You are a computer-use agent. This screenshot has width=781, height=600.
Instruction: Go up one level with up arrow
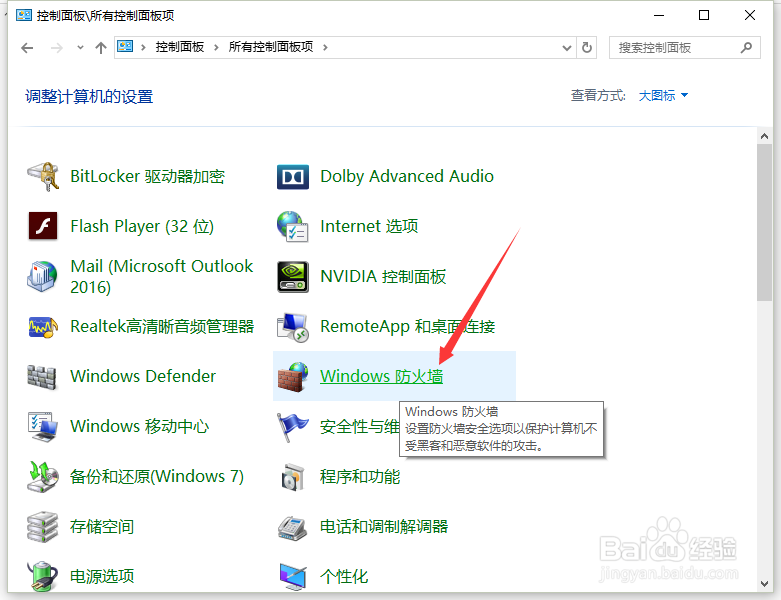(101, 48)
